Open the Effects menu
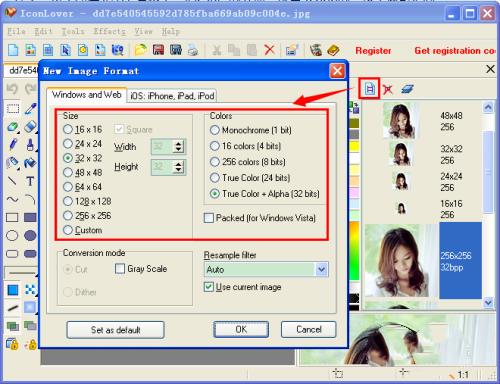Image resolution: width=500 pixels, height=384 pixels. (x=110, y=32)
